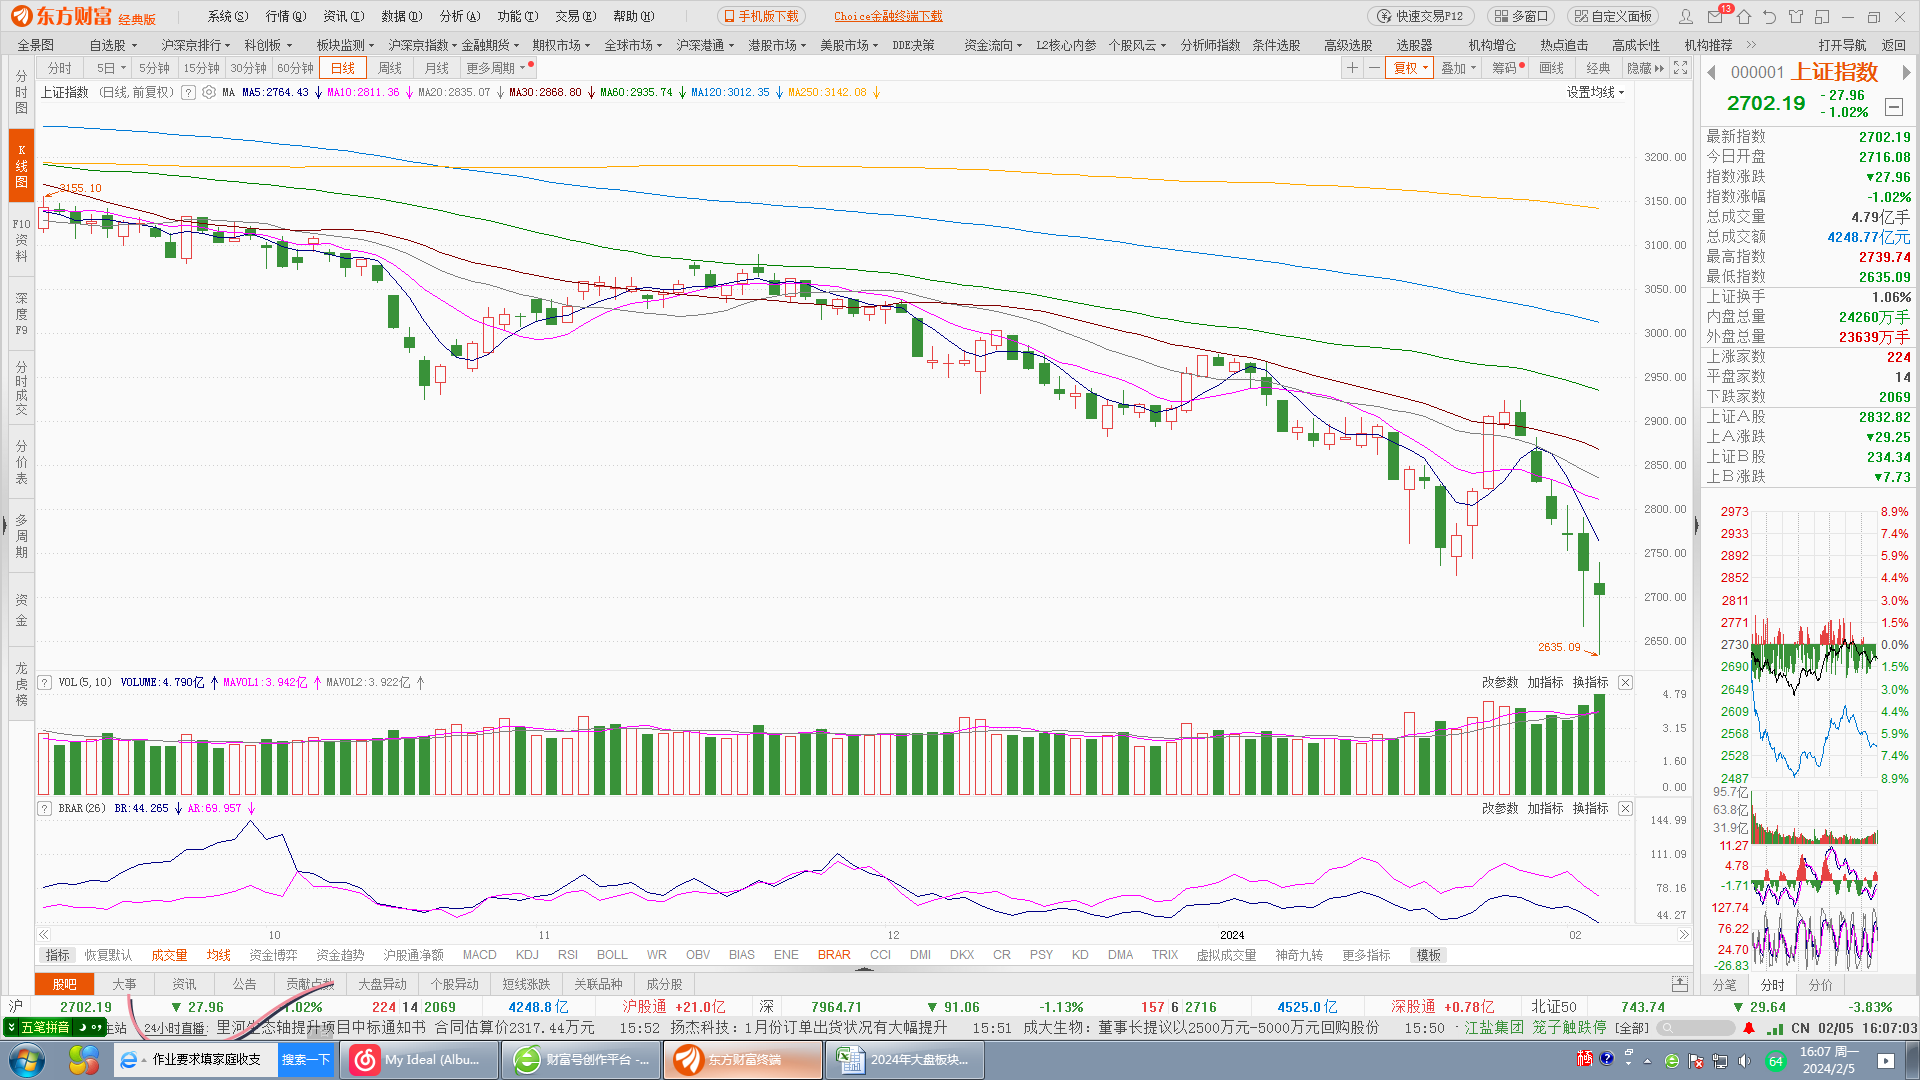Open the 板块监测 dropdown
Image resolution: width=1920 pixels, height=1080 pixels.
tap(345, 45)
